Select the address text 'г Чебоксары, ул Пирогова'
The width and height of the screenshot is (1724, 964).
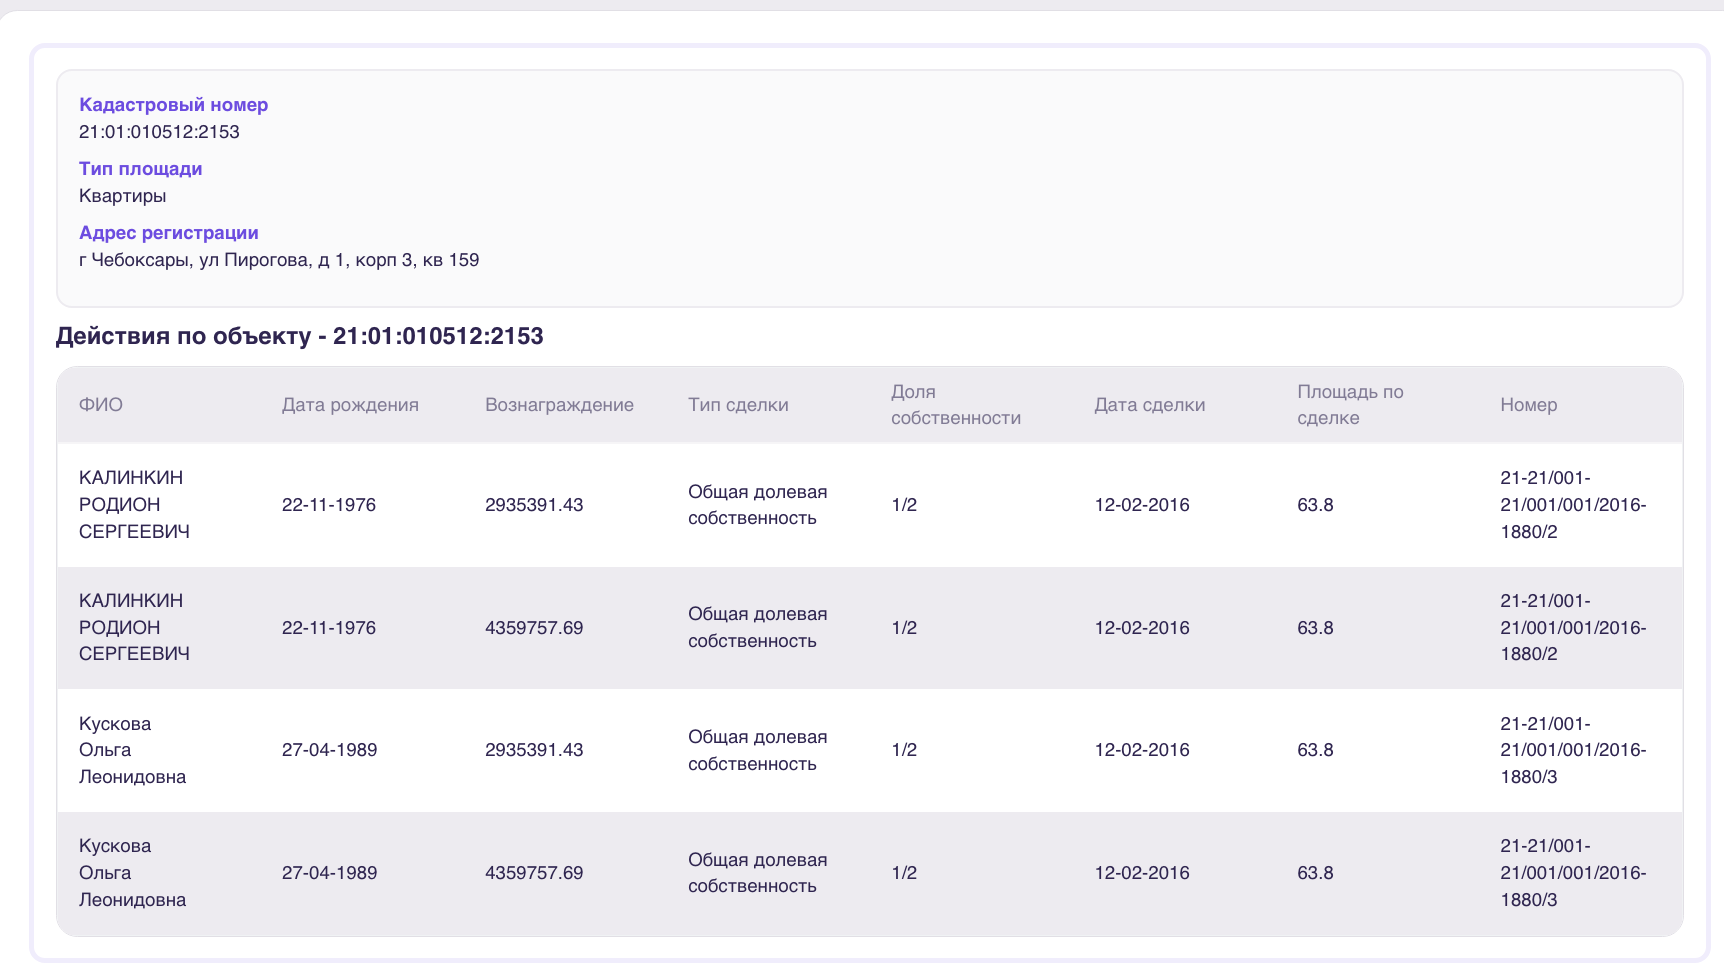194,260
